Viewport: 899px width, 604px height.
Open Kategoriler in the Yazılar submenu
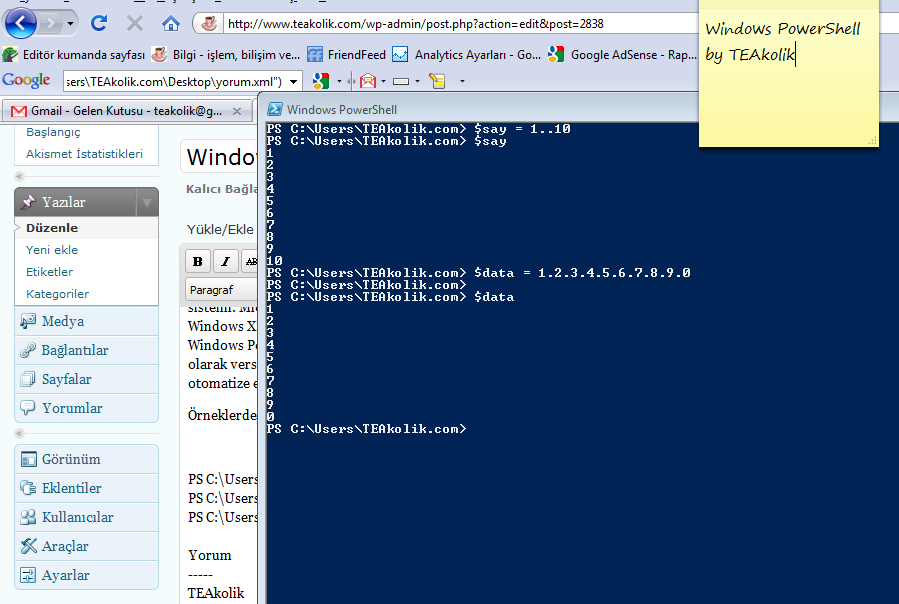(x=57, y=294)
